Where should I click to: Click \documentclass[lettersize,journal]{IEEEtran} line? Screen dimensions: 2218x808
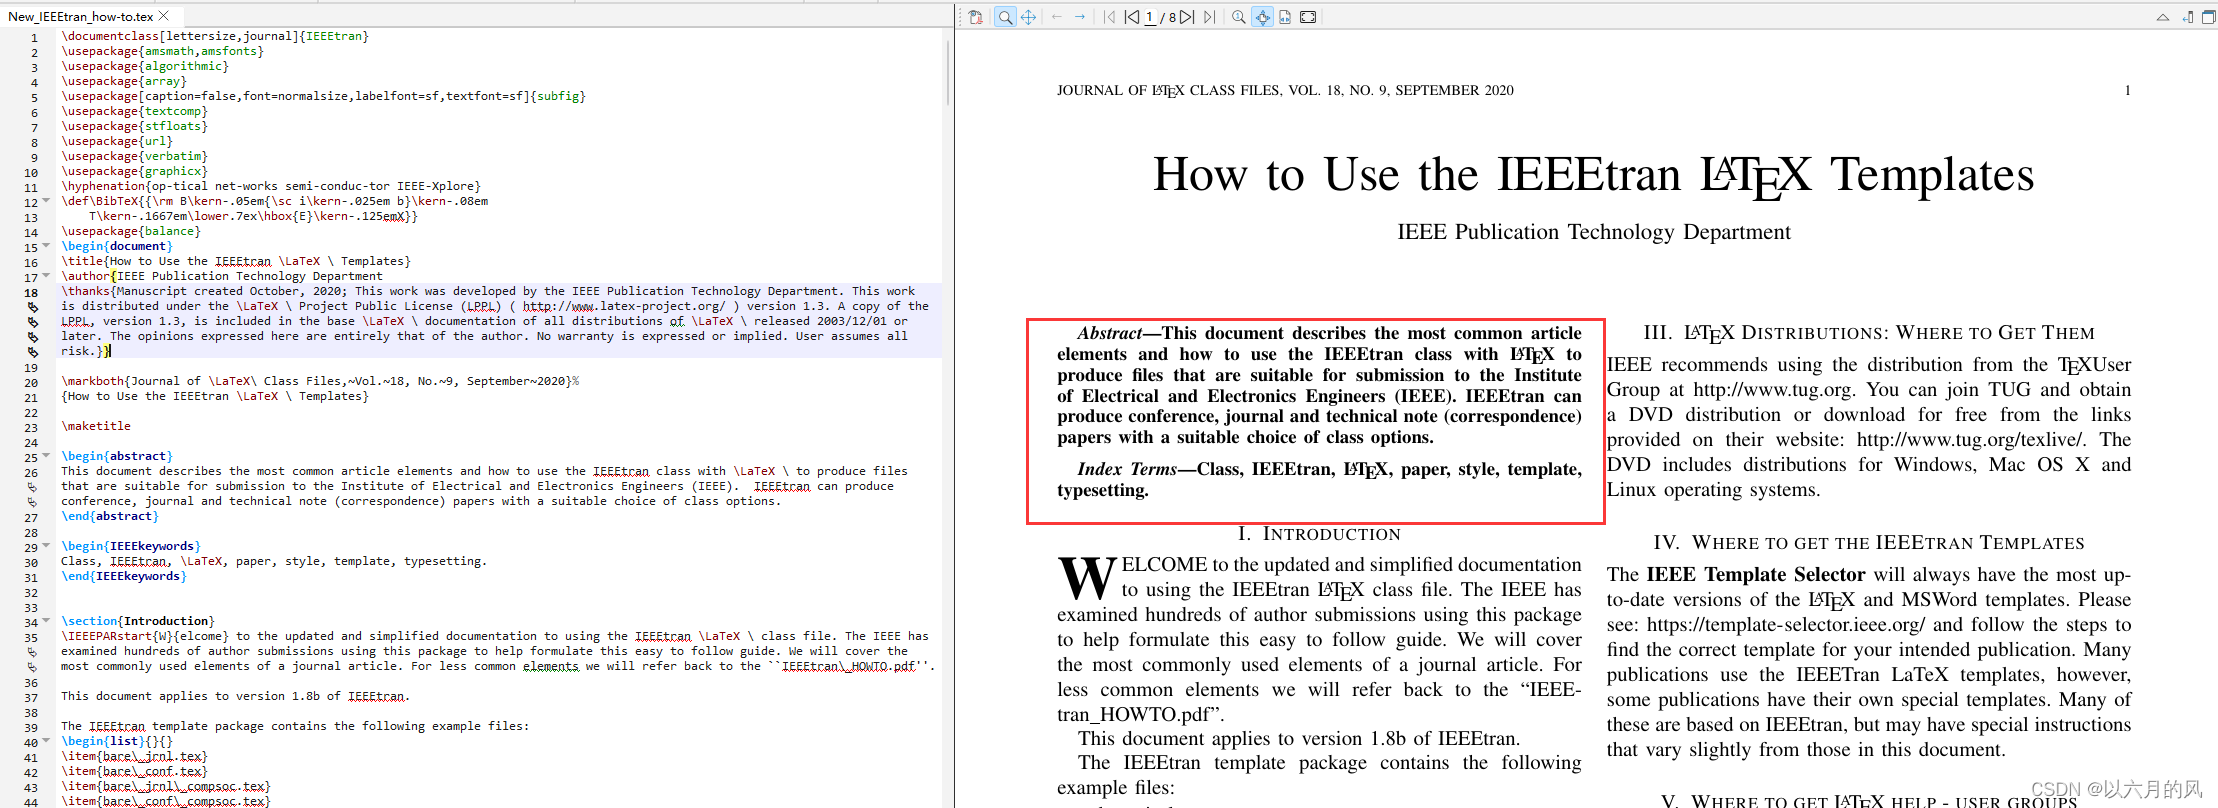click(x=215, y=36)
